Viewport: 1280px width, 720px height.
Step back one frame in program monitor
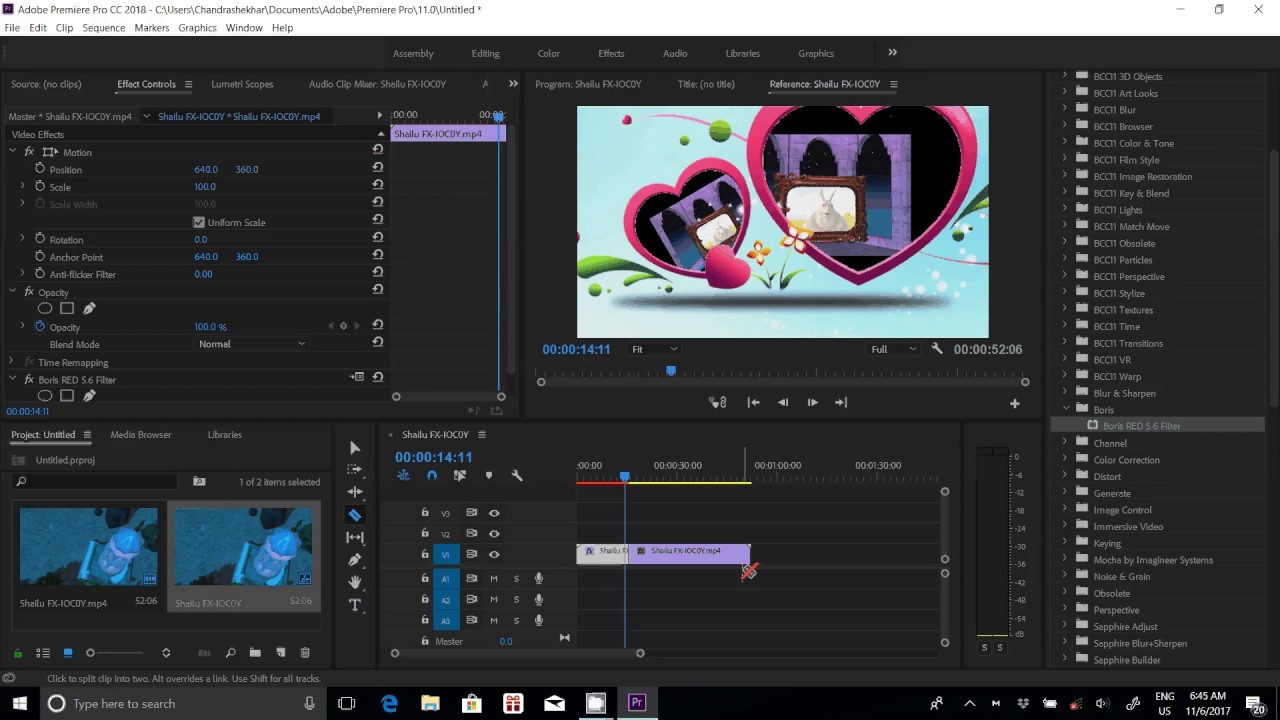[x=783, y=403]
